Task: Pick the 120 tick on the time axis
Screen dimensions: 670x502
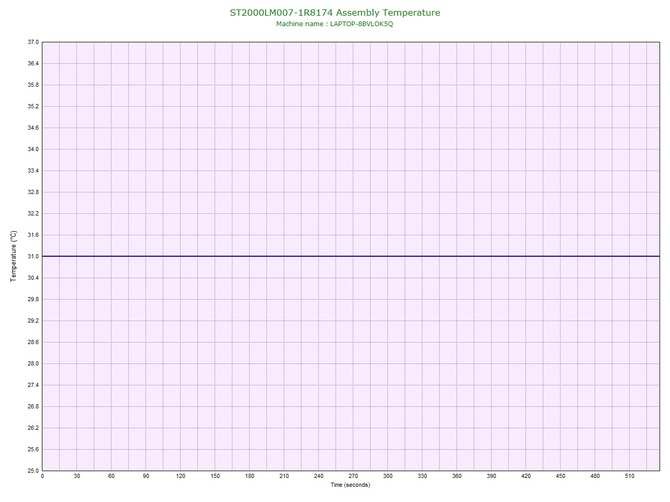Action: [x=180, y=477]
